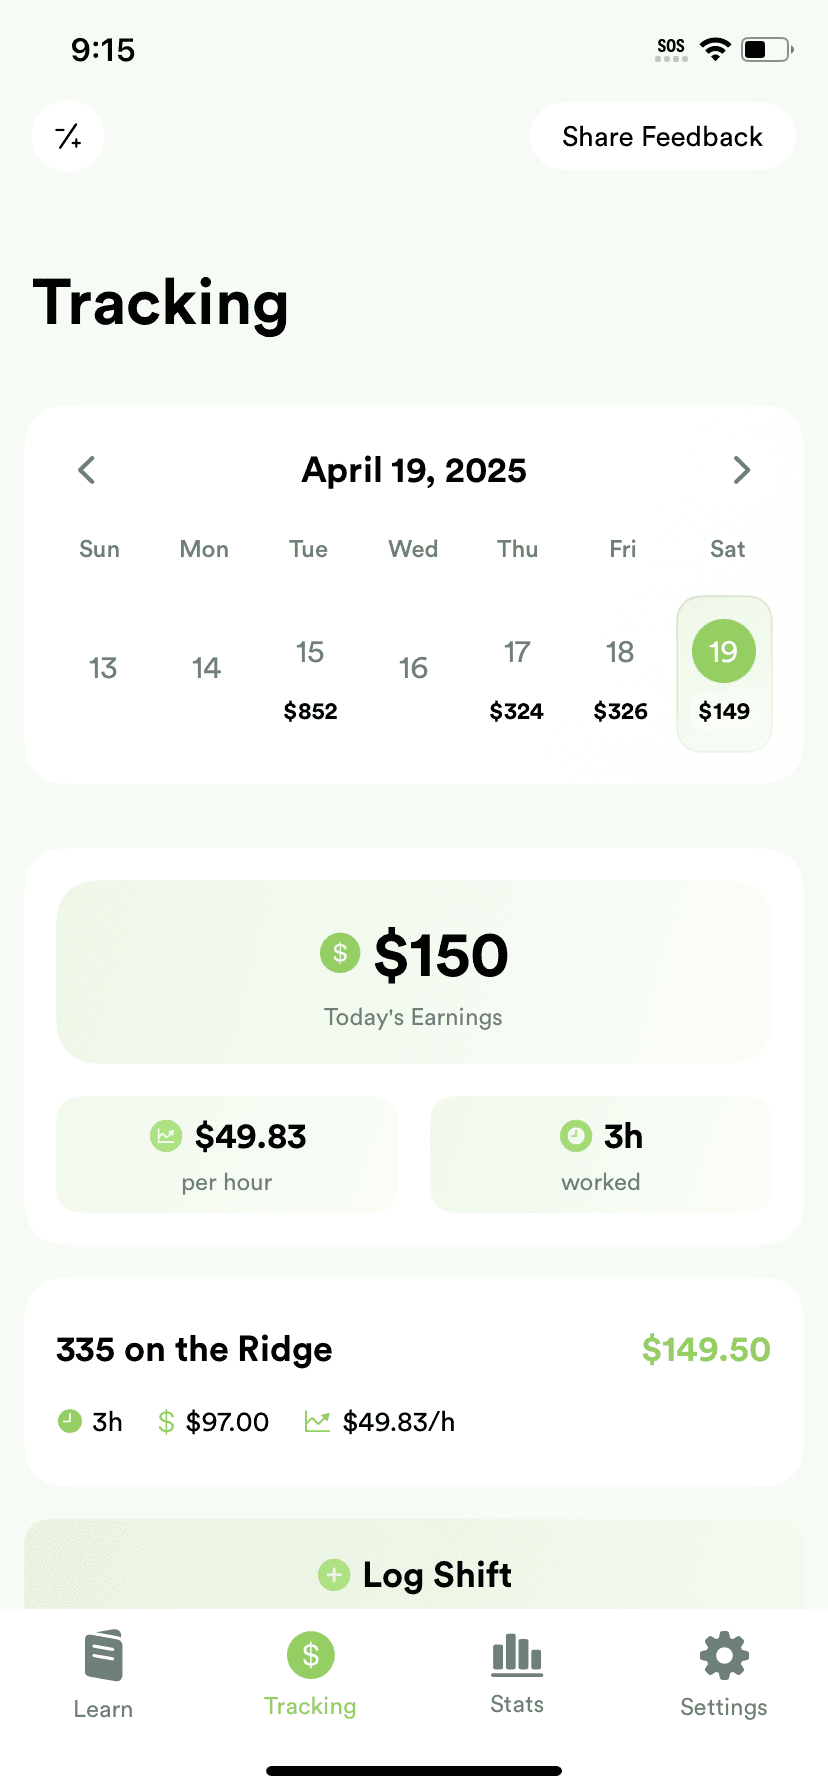Tap the Tracking dollar icon tab
Image resolution: width=828 pixels, height=1792 pixels.
[x=310, y=1656]
